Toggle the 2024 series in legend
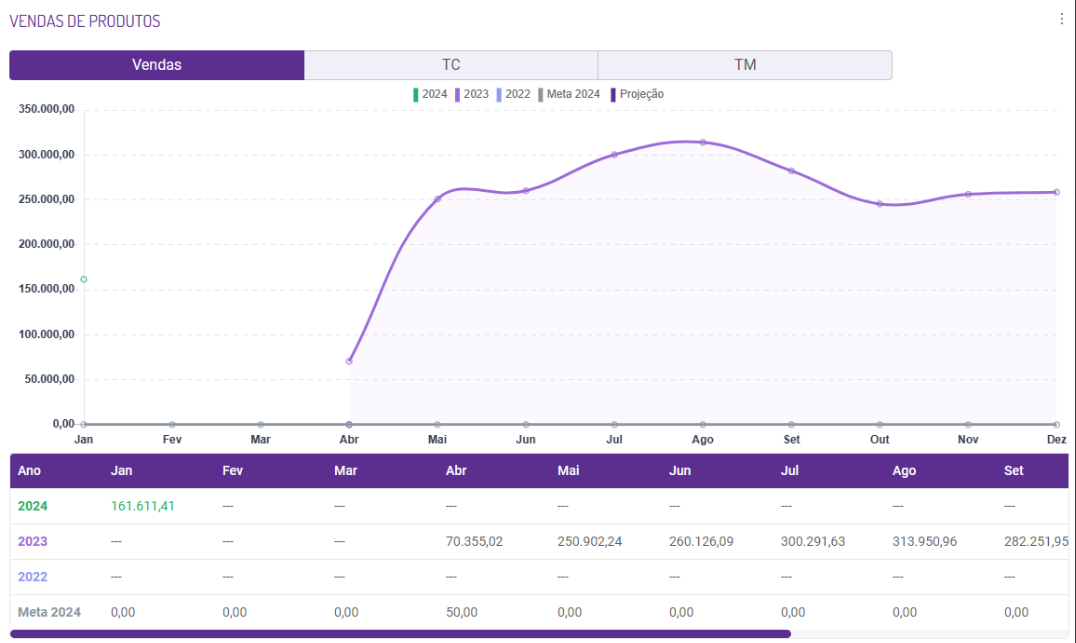Screen dimensions: 1076x643 pos(430,94)
